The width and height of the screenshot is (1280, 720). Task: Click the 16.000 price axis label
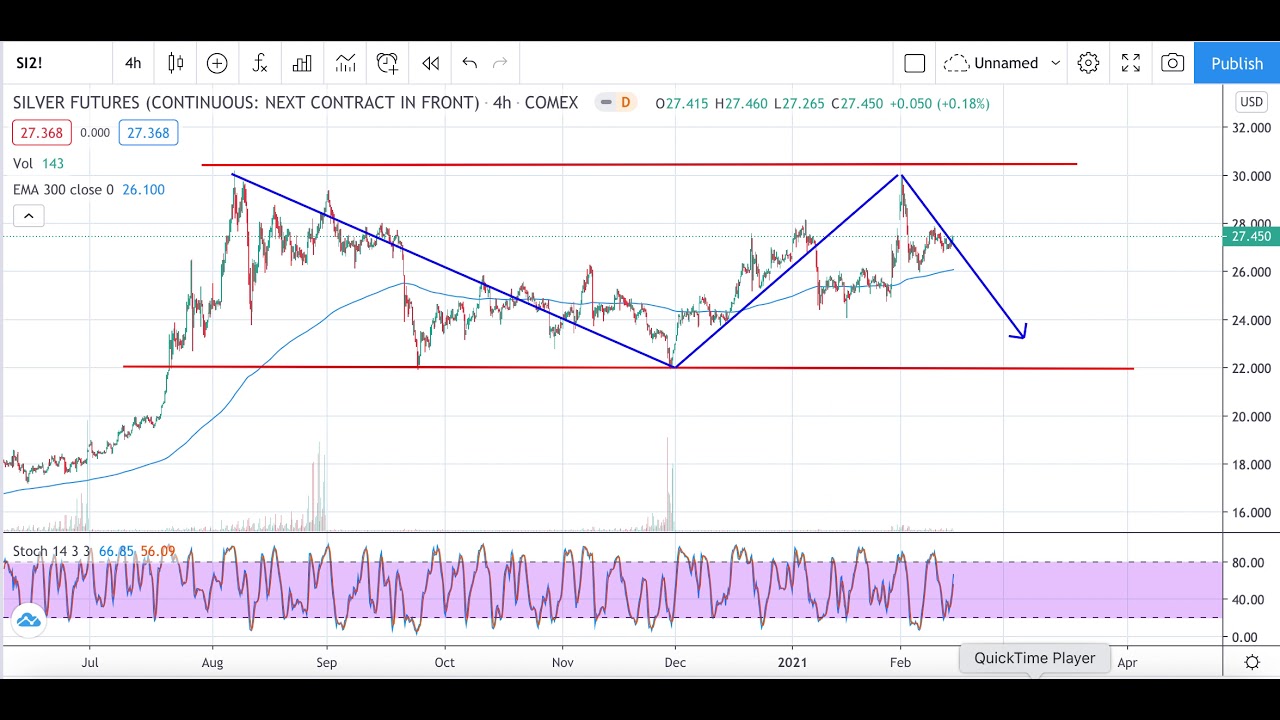[x=1251, y=513]
